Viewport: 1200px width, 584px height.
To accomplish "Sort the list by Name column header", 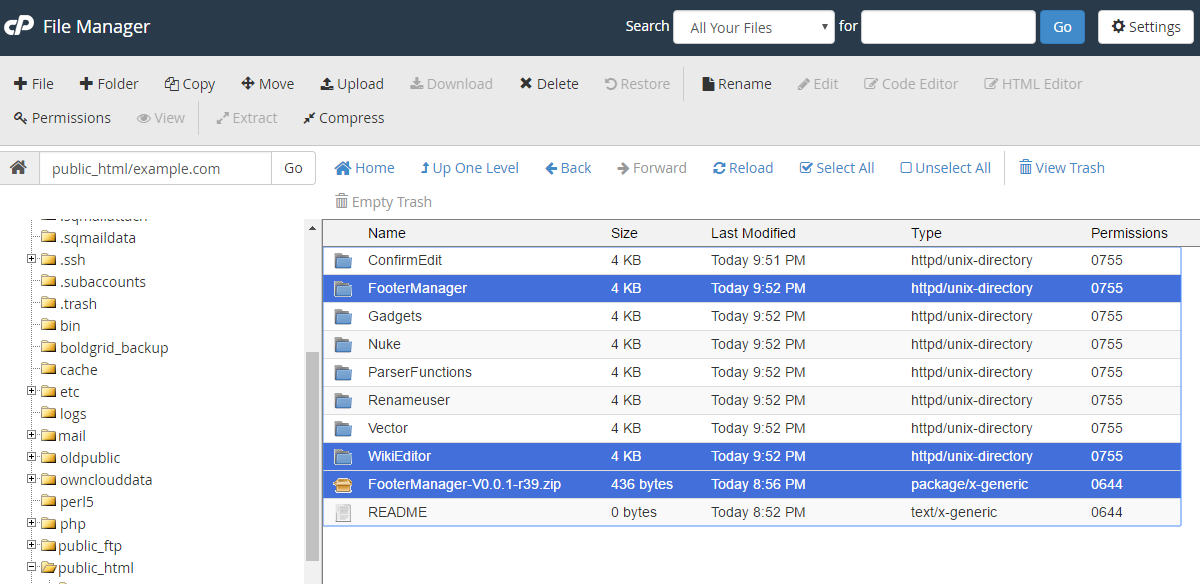I will click(387, 233).
